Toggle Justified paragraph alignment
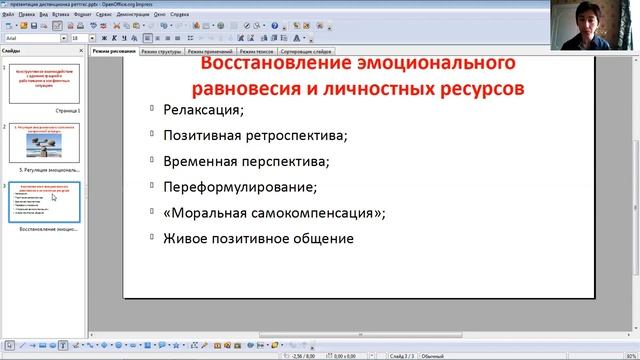This screenshot has width=640, height=360. click(177, 38)
